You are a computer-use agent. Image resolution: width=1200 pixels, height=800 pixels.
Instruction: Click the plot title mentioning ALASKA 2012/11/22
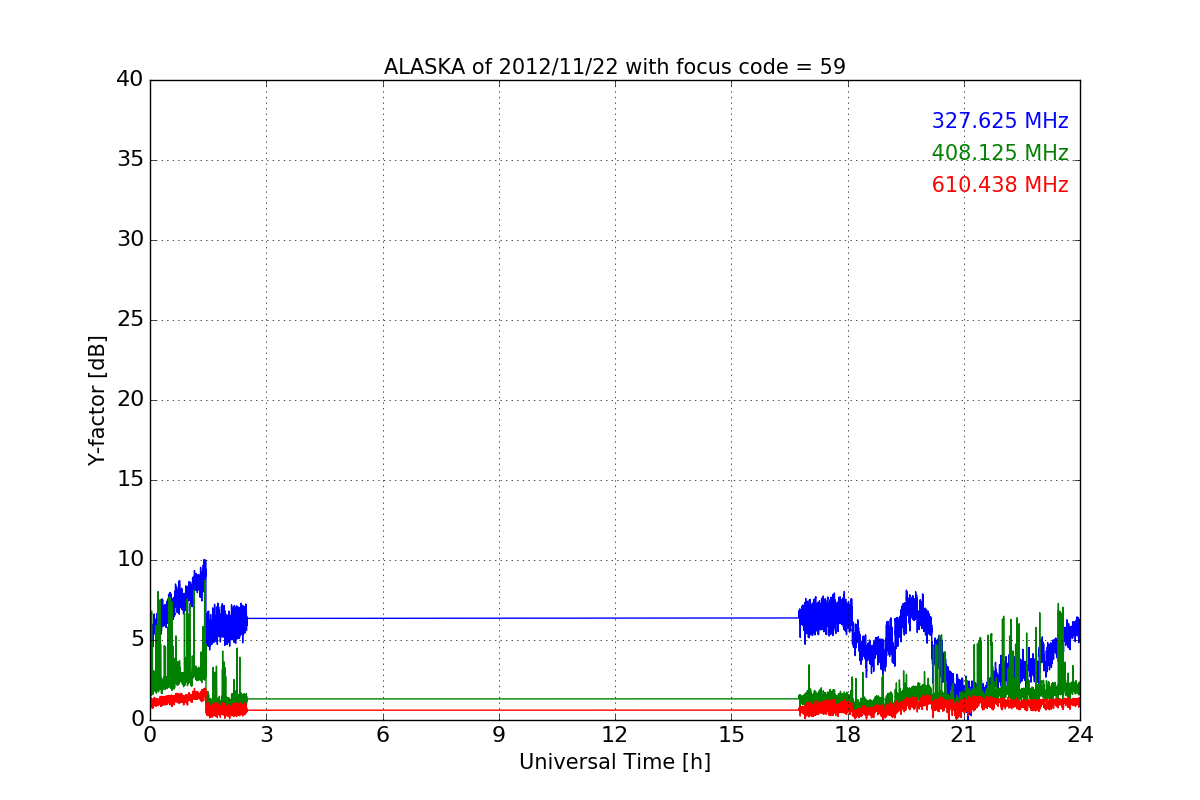(615, 67)
